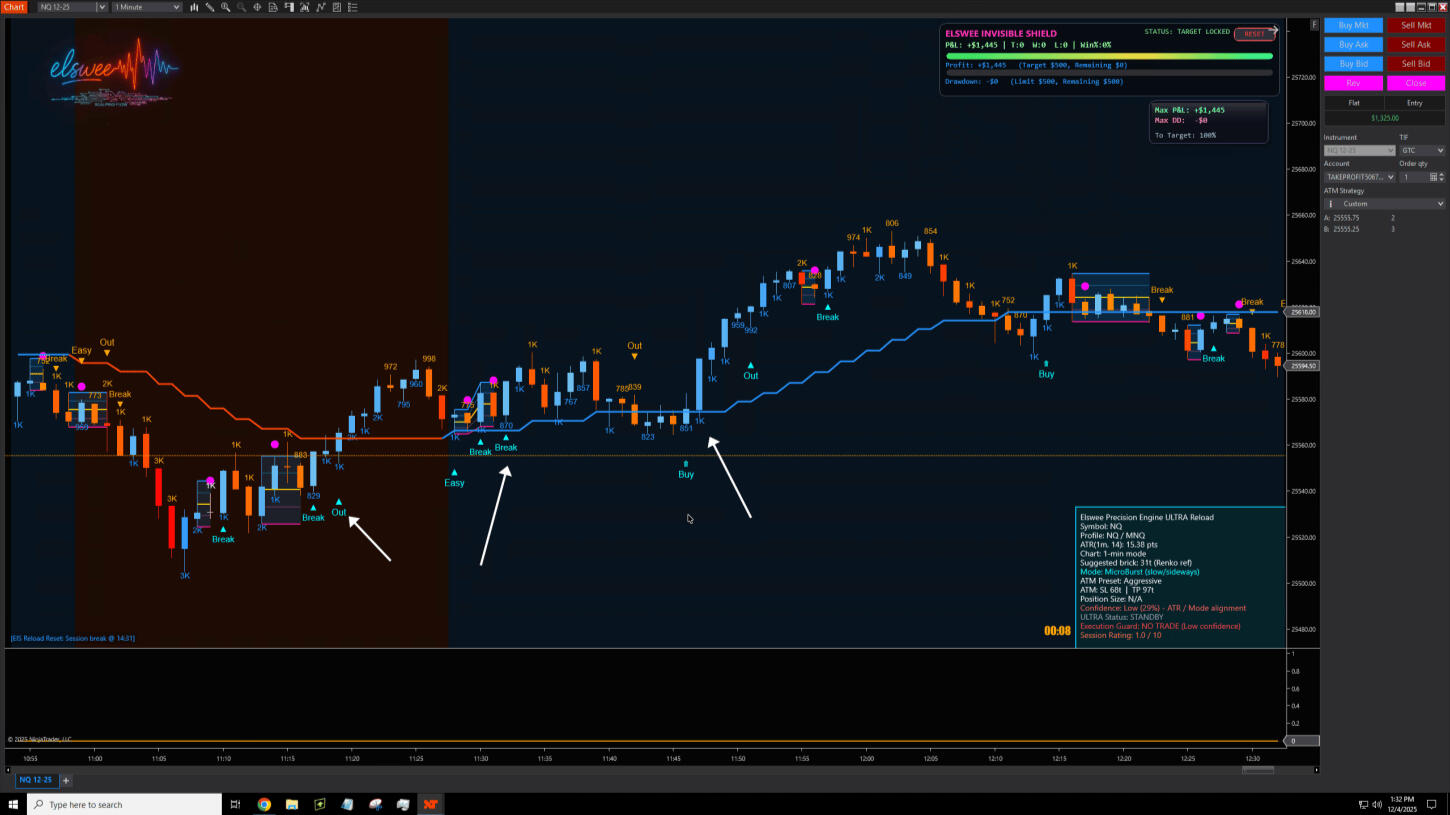Open the TIF GTC dropdown
The image size is (1450, 815).
[x=1422, y=150]
